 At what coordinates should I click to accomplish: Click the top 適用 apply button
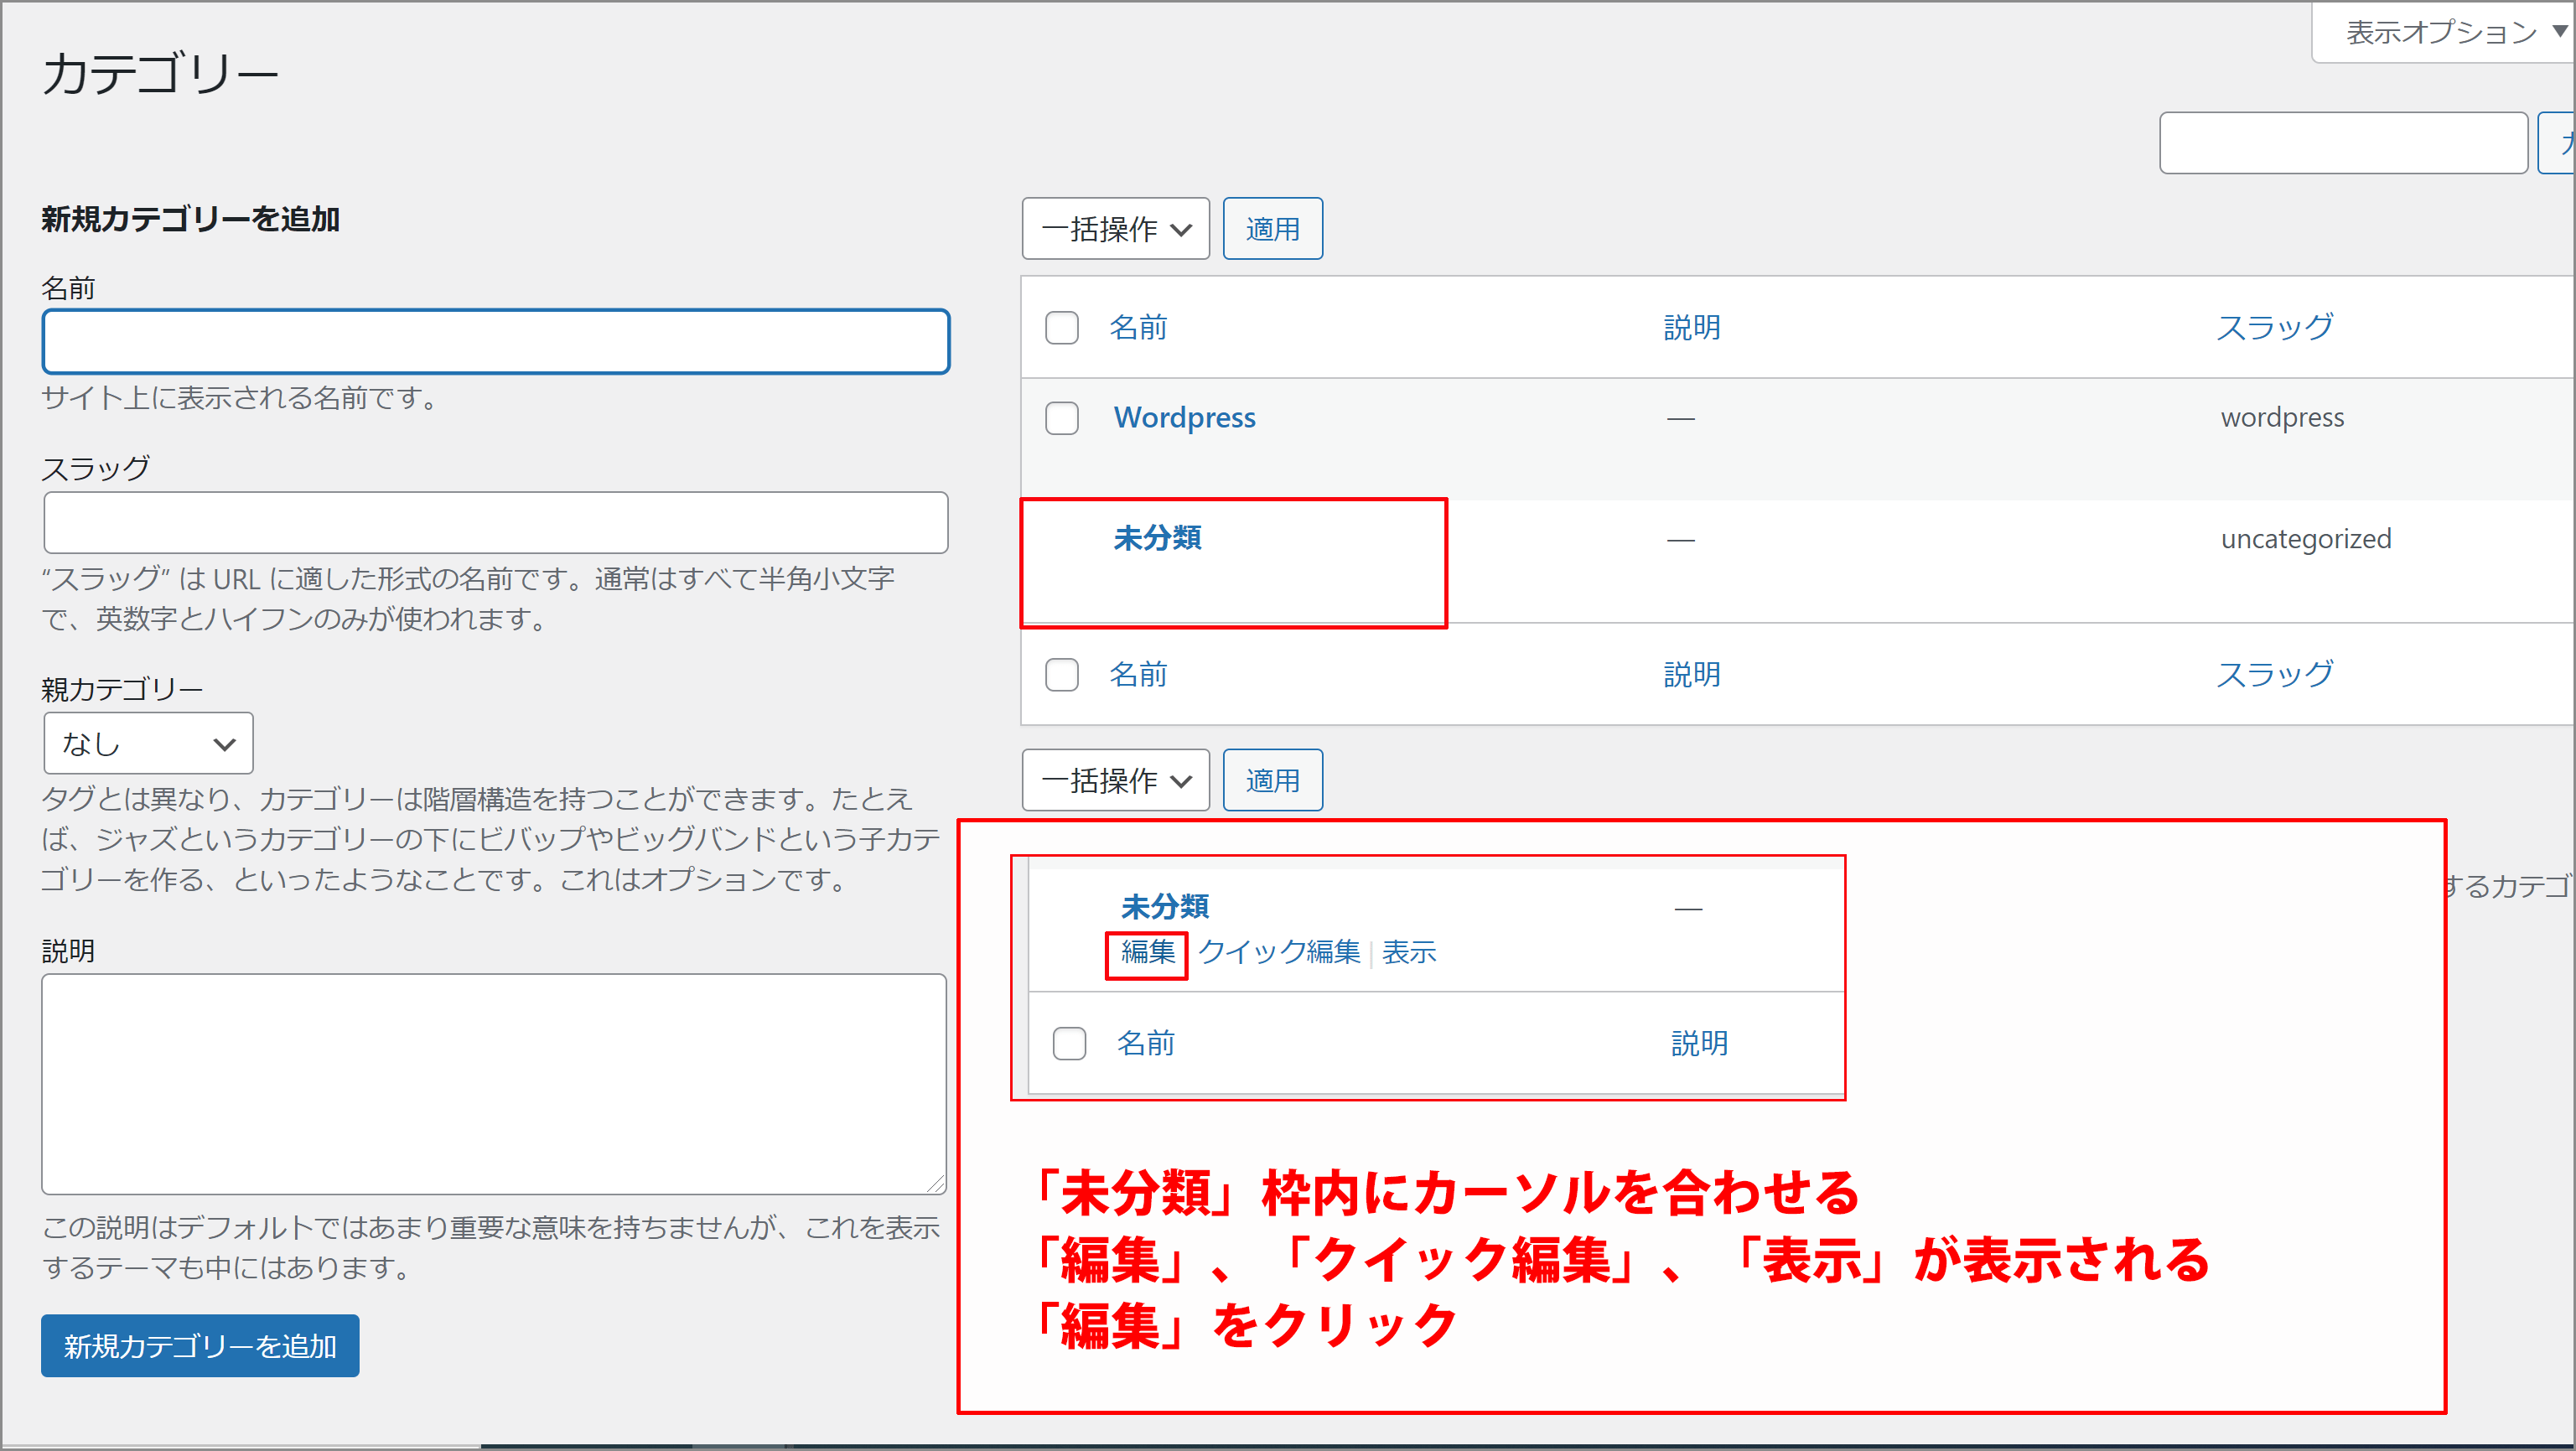1272,230
